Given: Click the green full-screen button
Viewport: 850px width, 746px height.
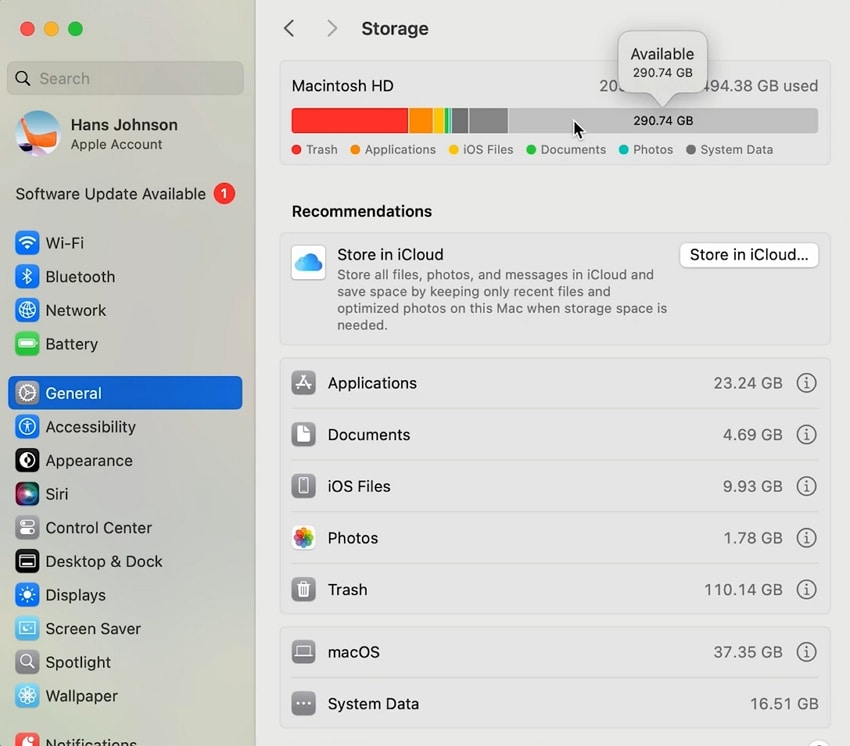Looking at the screenshot, I should coord(75,29).
